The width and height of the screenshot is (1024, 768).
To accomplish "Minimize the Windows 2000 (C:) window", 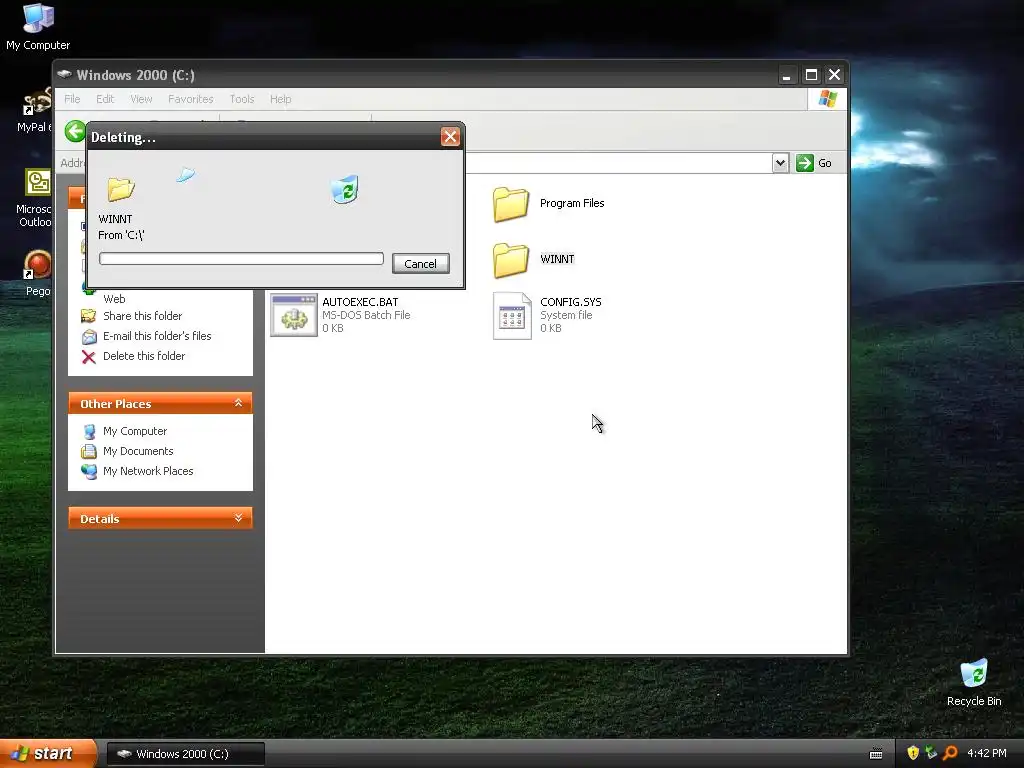I will coord(787,75).
